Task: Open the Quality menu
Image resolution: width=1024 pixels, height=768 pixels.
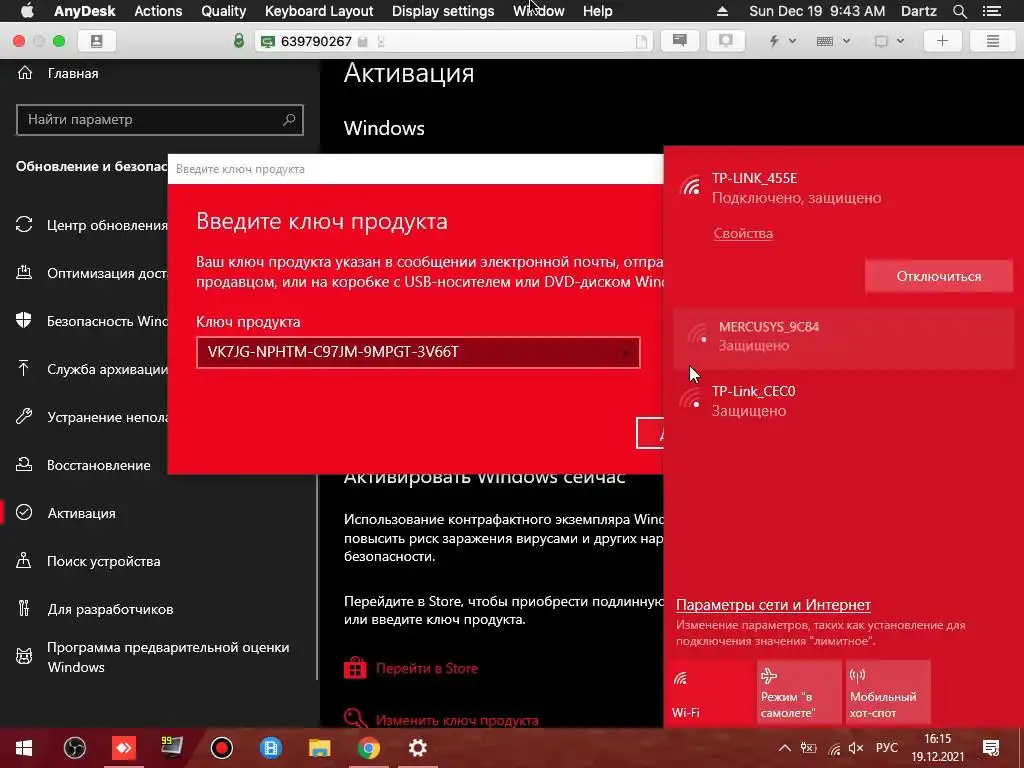Action: 223,11
